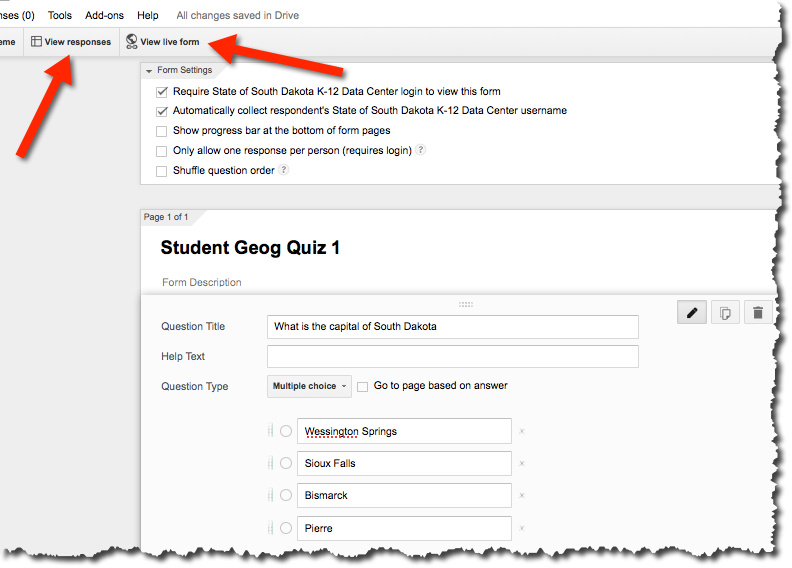Viewport: 792px width, 568px height.
Task: Click the edit pencil icon on question
Action: click(x=691, y=313)
